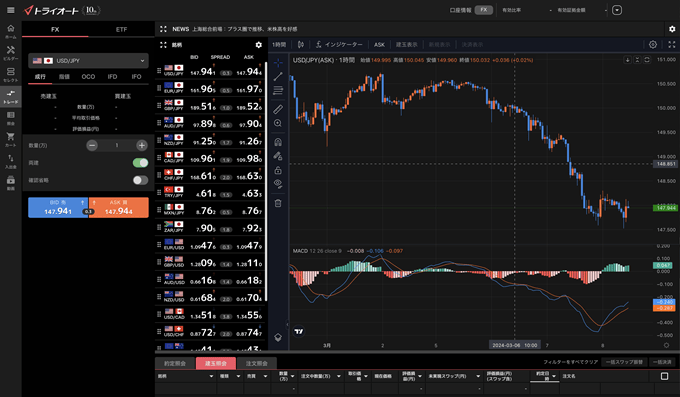
Task: Switch to the ETF tab
Action: pos(121,30)
